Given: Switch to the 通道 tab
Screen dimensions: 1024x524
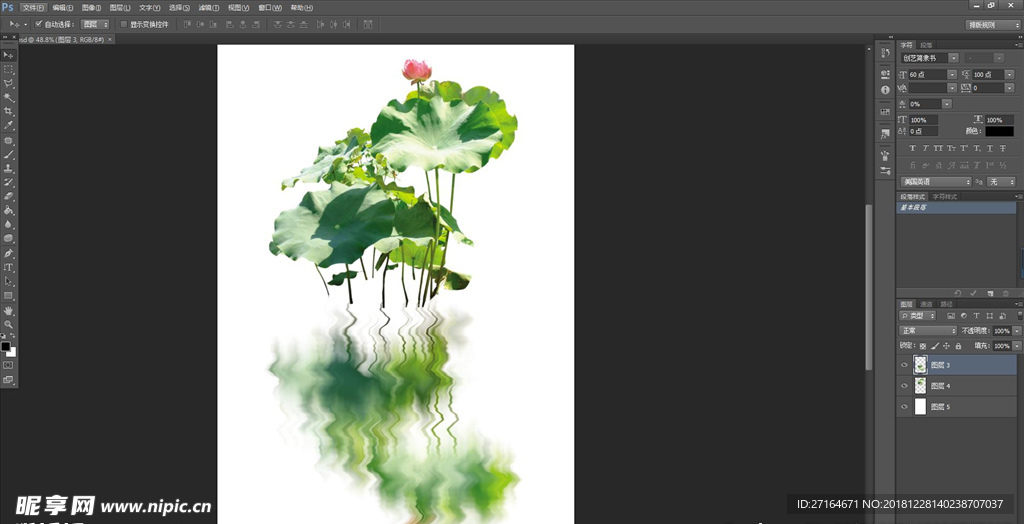Looking at the screenshot, I should tap(926, 303).
